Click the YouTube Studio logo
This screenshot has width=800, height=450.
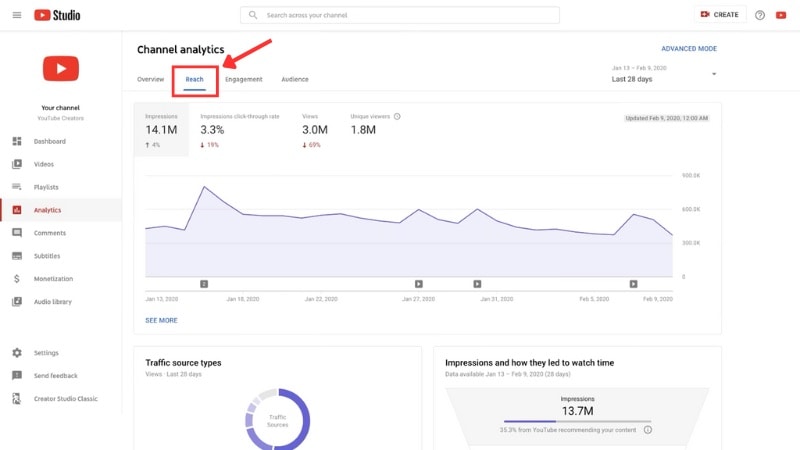pyautogui.click(x=57, y=15)
